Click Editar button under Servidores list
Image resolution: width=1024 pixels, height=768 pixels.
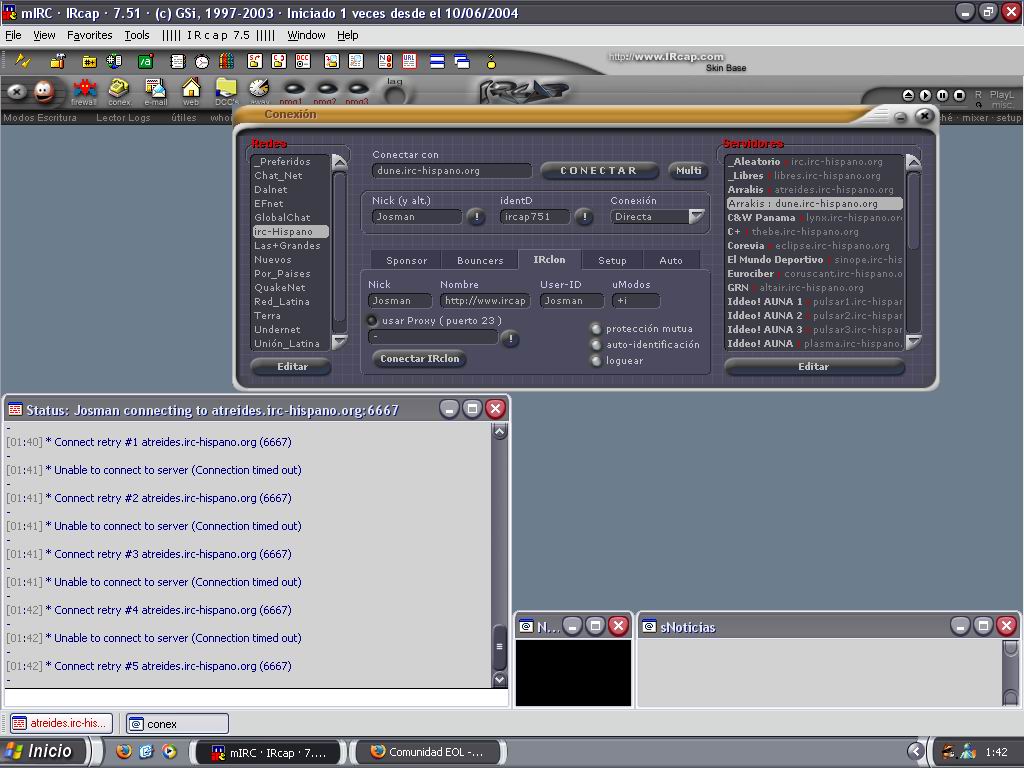point(813,366)
